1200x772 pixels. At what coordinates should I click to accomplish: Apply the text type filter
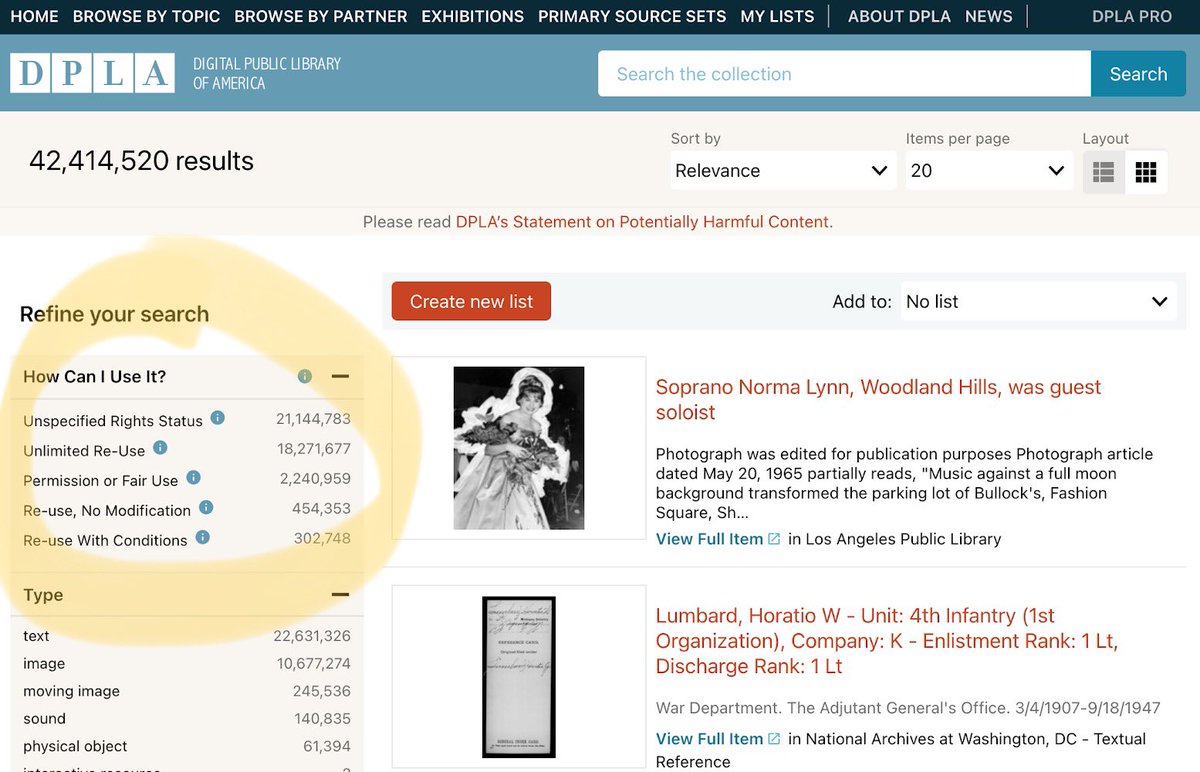click(37, 636)
